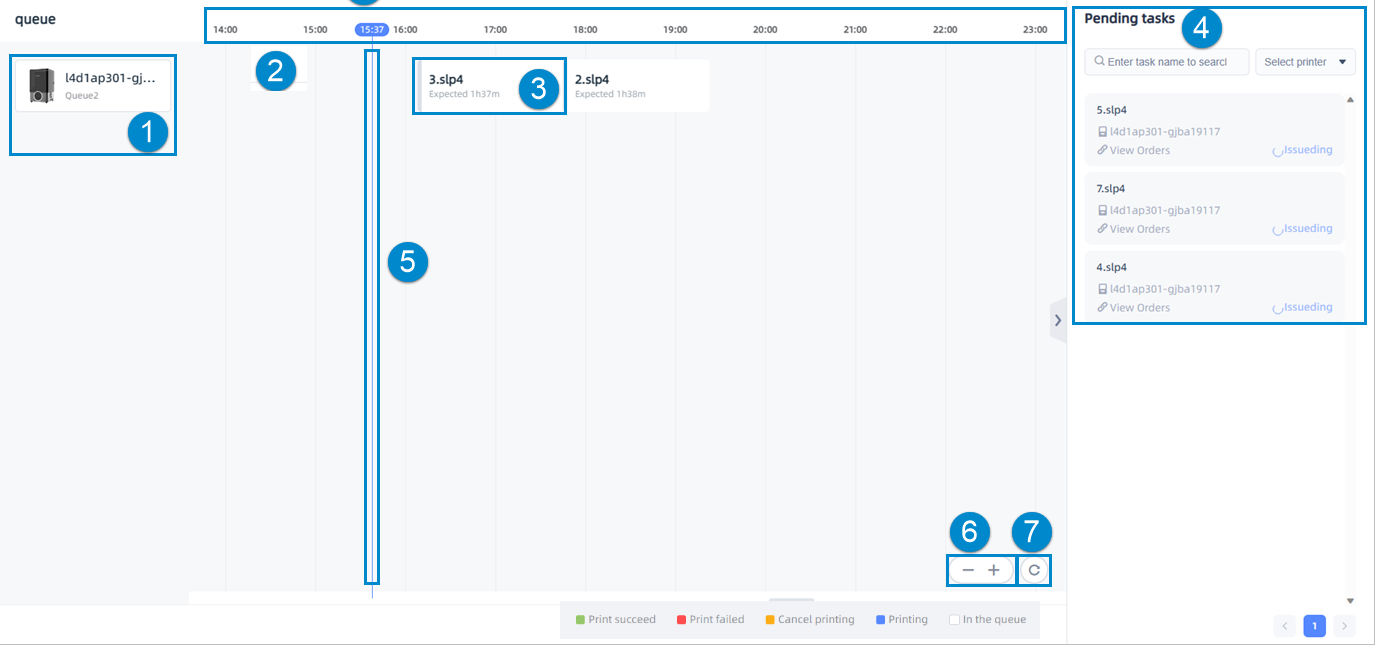
Task: Collapse the Pending tasks side panel
Action: click(1058, 320)
